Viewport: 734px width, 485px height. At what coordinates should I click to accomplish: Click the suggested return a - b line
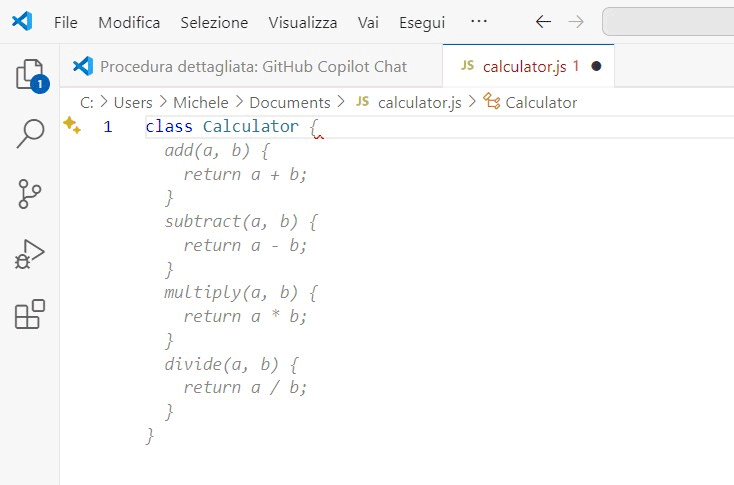pos(245,245)
